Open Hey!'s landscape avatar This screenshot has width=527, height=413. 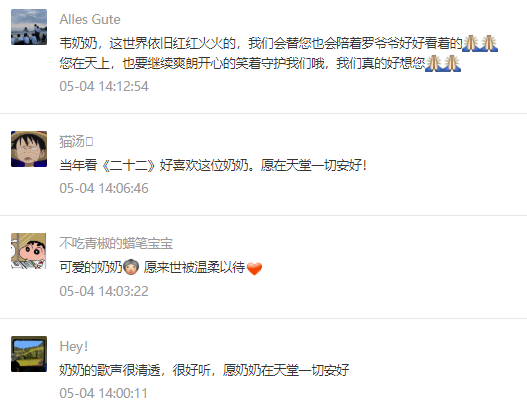coord(29,354)
